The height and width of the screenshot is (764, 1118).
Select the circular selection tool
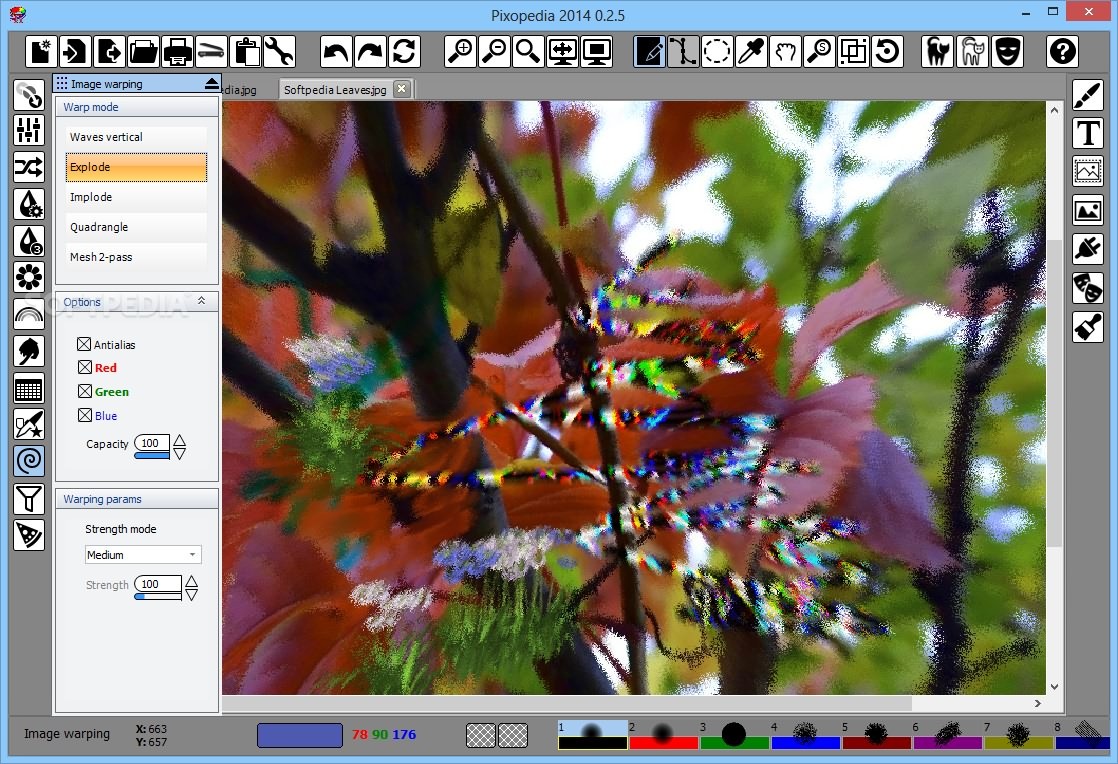[717, 51]
